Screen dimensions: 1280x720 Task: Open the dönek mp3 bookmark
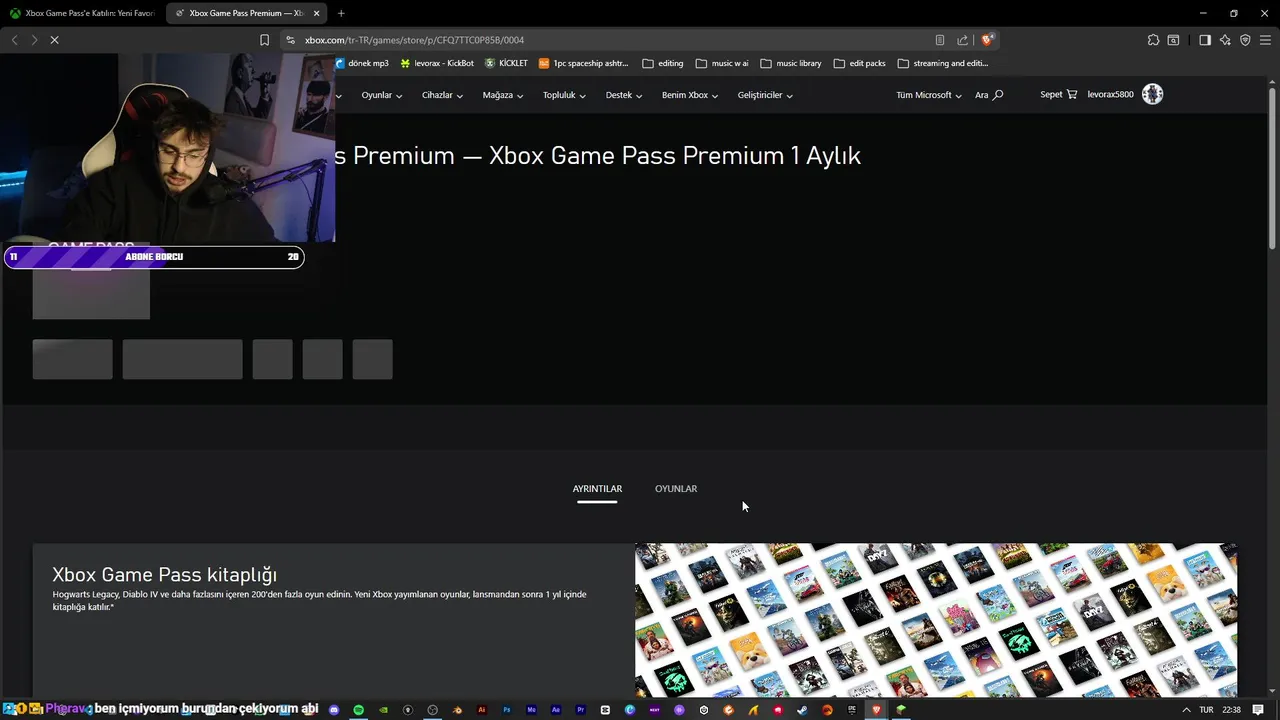tap(362, 63)
